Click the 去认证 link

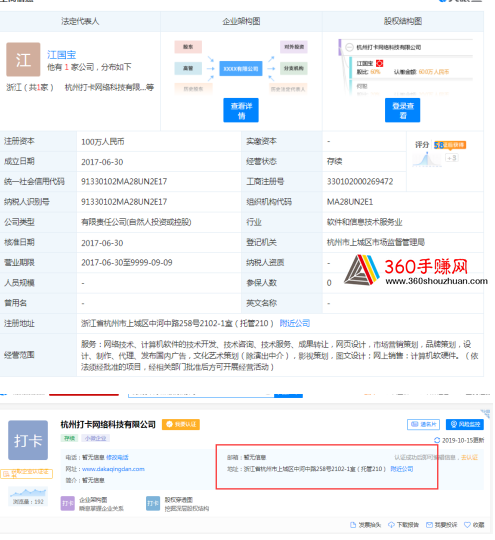point(469,457)
